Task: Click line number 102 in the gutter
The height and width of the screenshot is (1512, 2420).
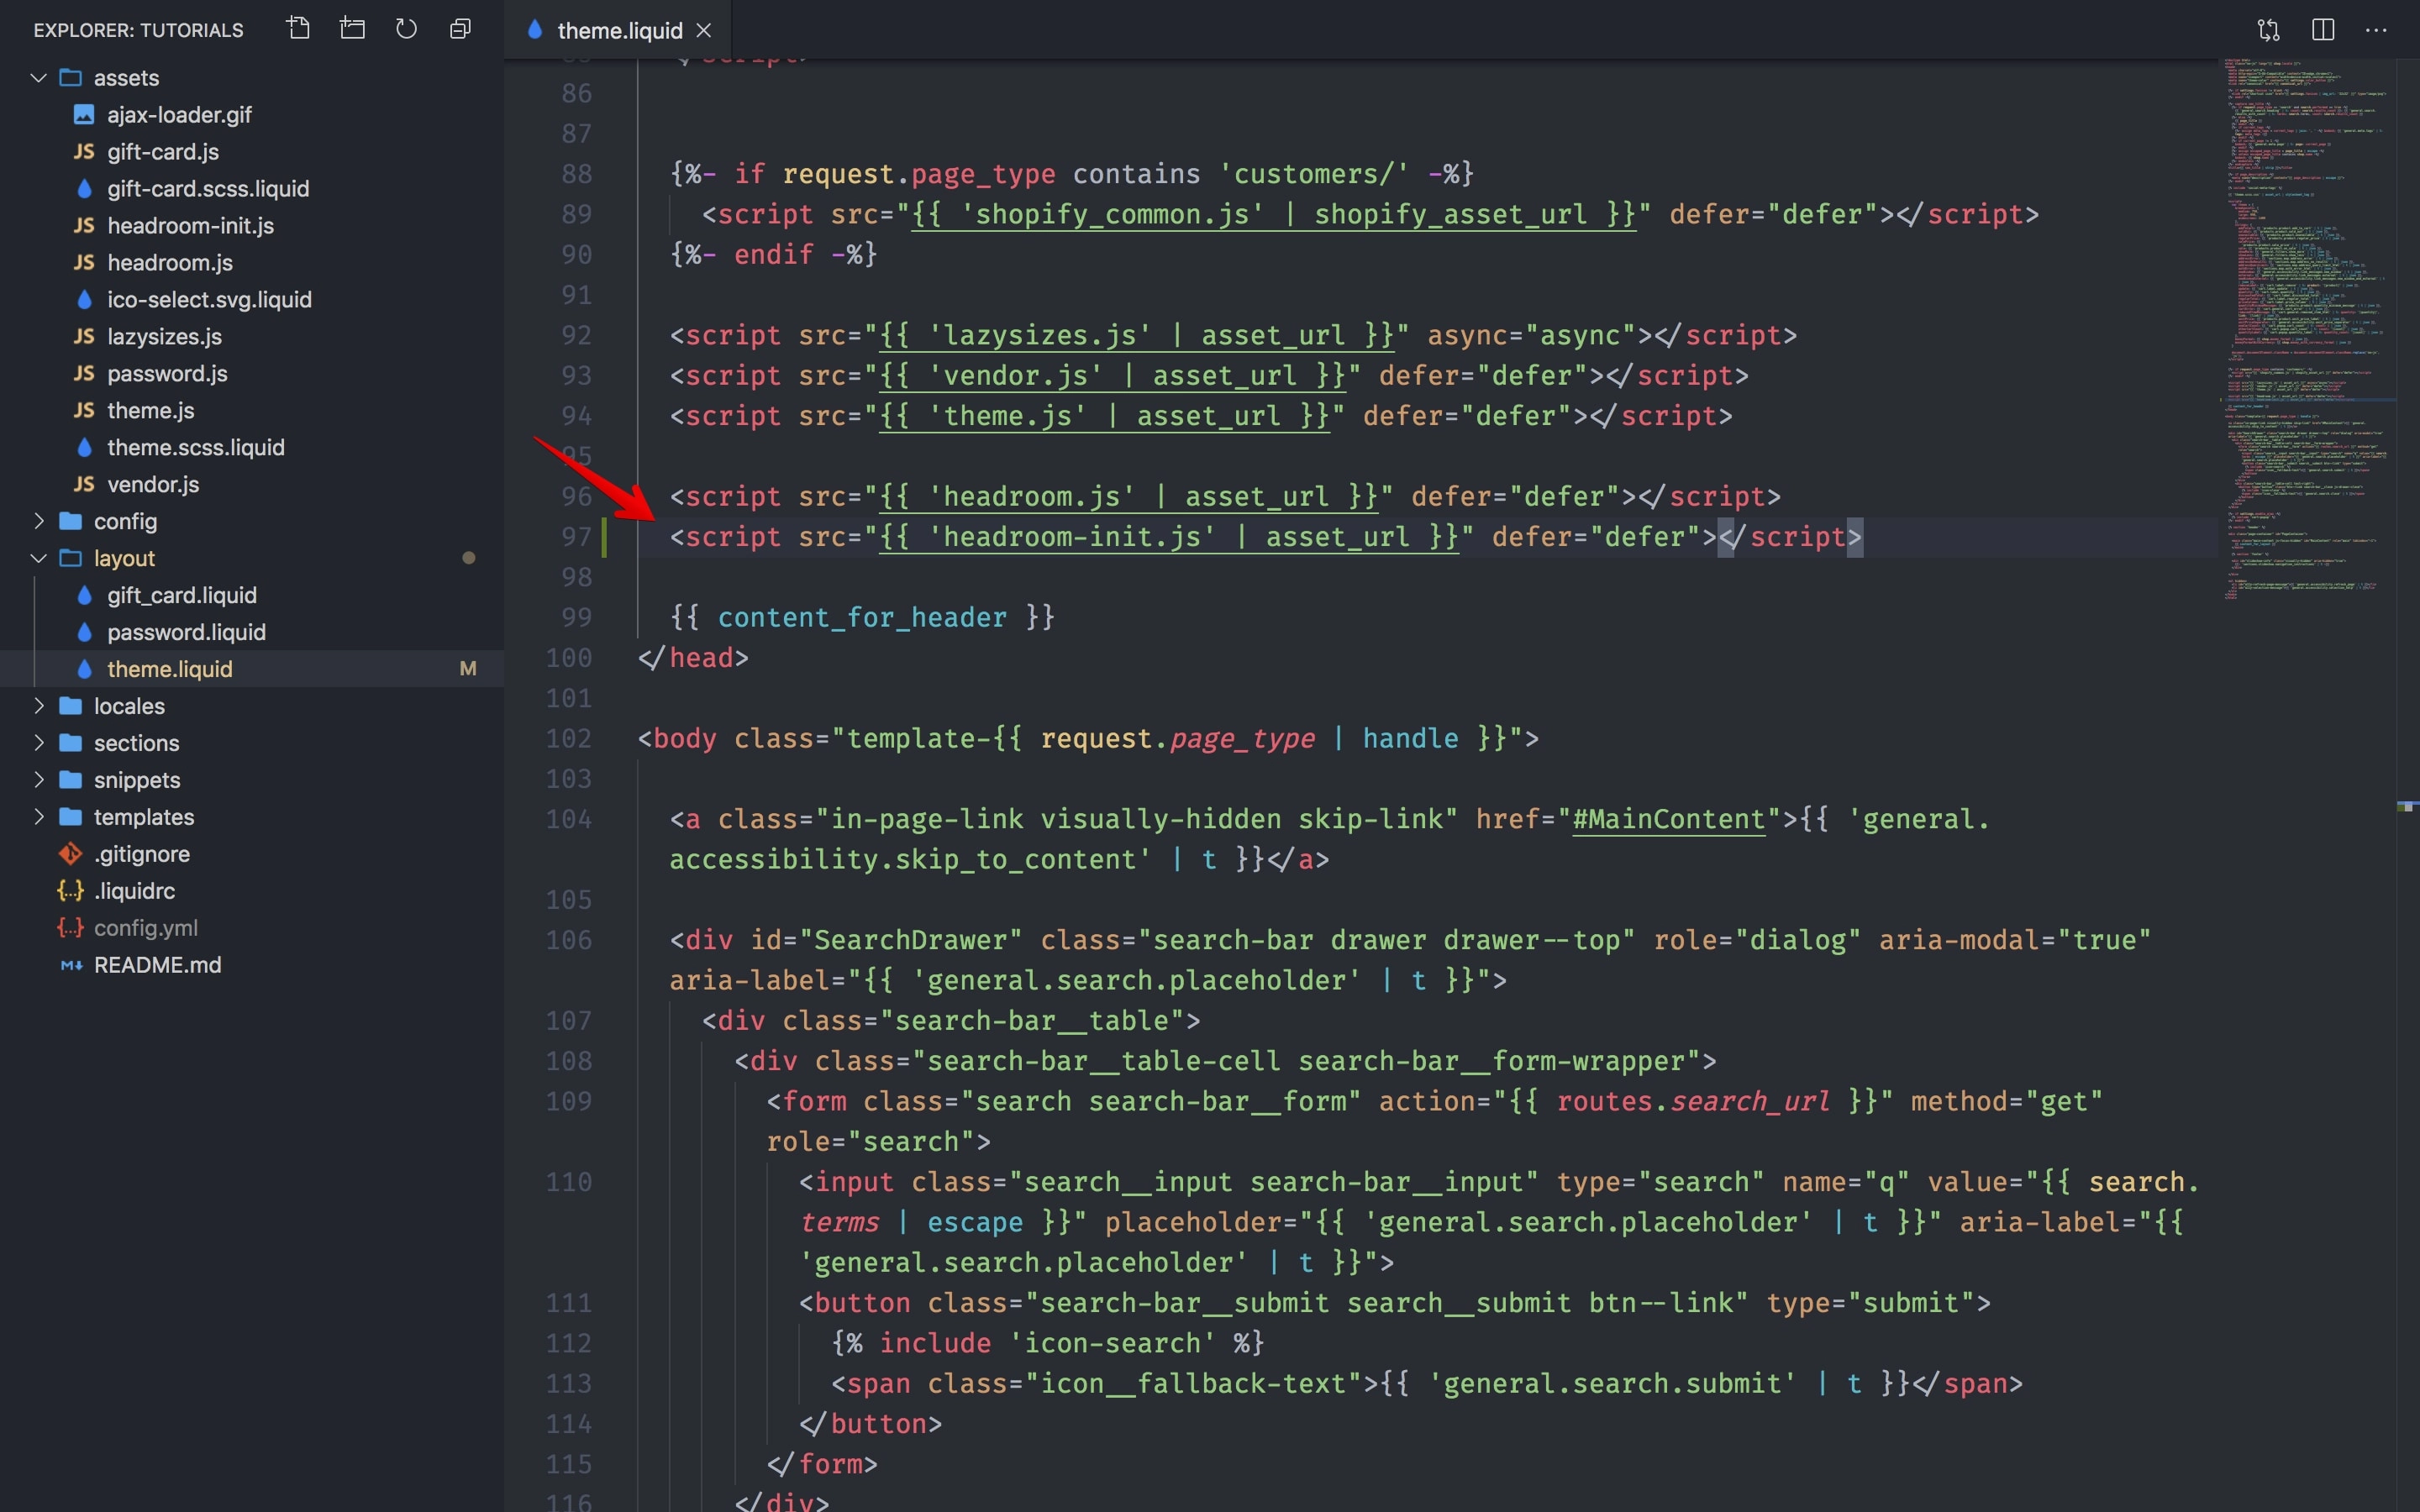Action: coord(569,738)
